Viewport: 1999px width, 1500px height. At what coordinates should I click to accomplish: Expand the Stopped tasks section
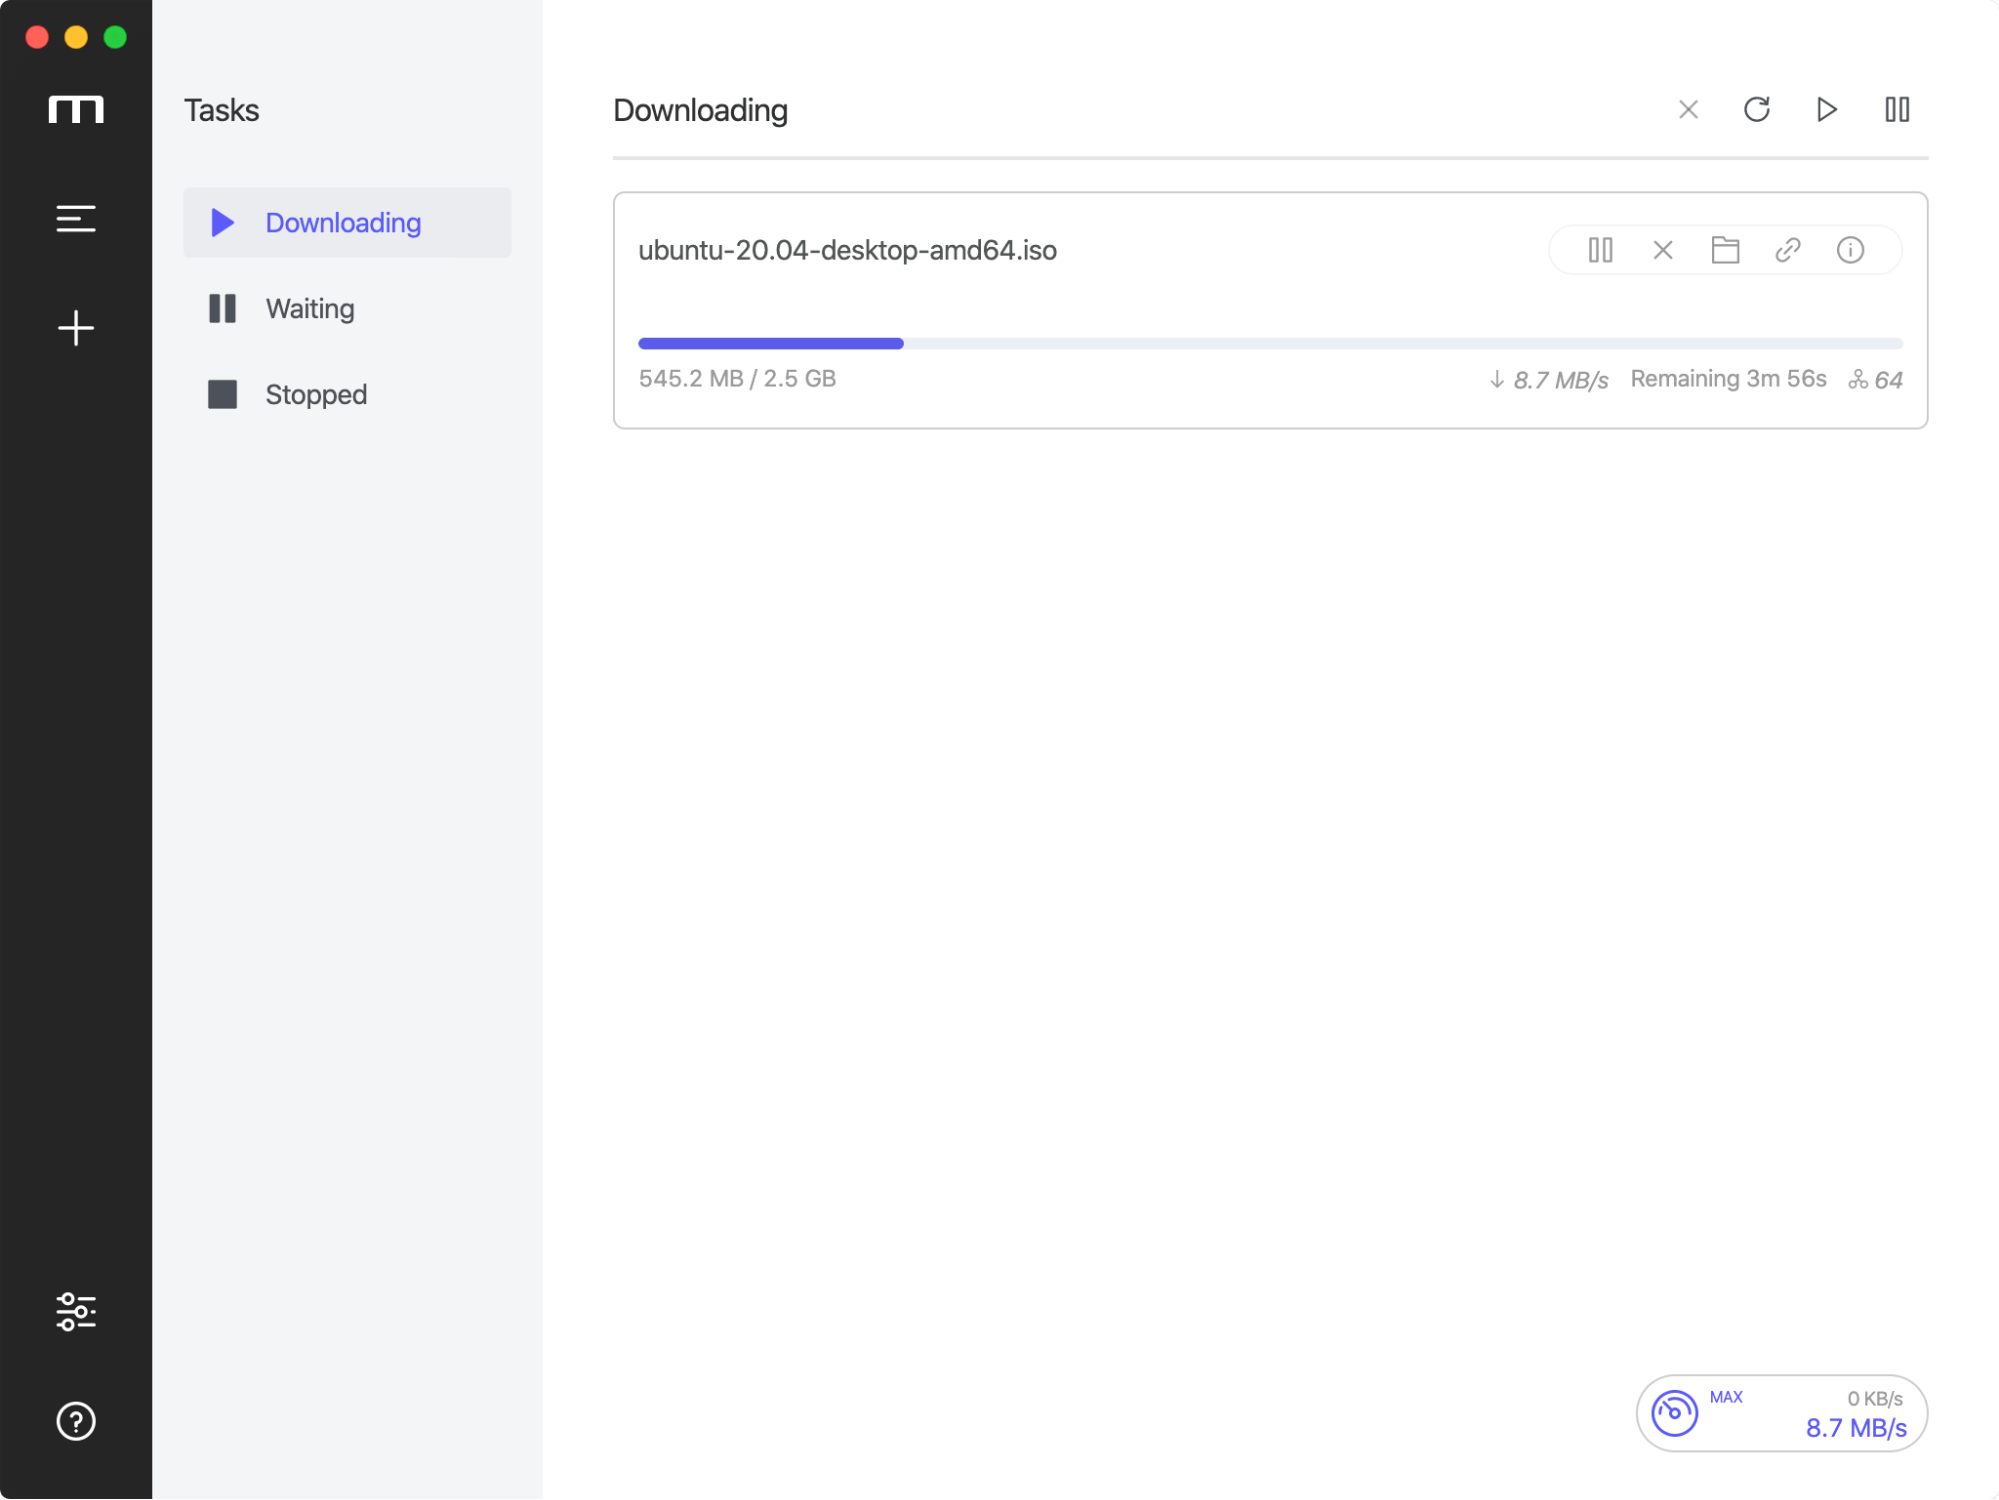coord(315,394)
